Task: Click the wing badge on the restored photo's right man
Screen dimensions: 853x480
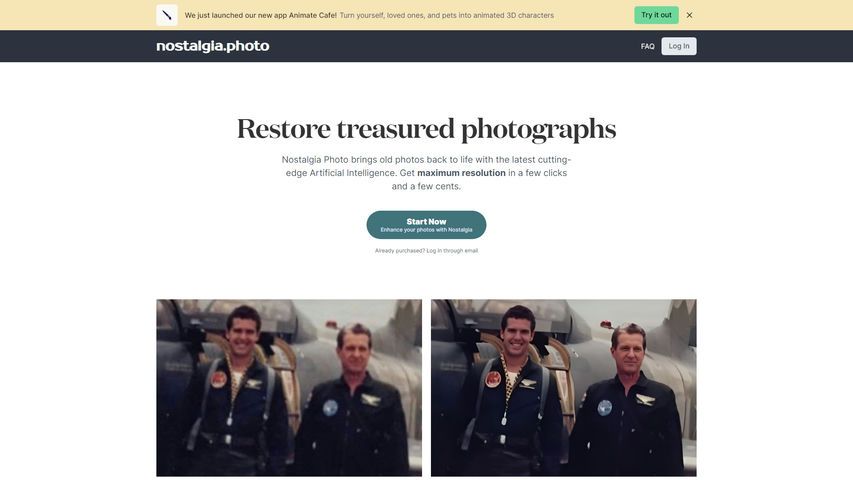Action: (645, 400)
